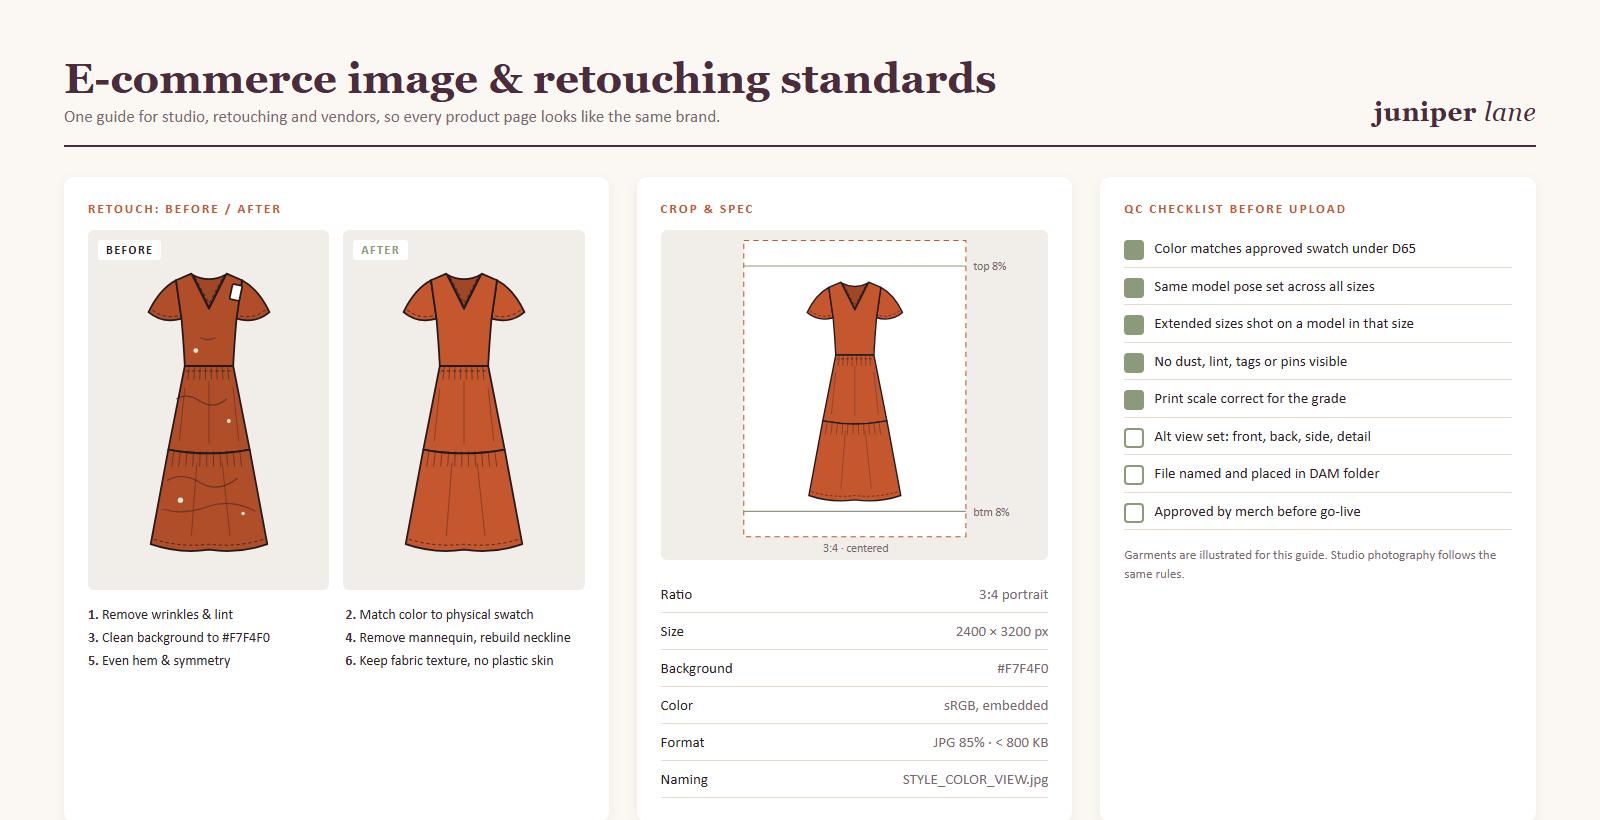Click the 'Color' spec row label

(x=676, y=706)
